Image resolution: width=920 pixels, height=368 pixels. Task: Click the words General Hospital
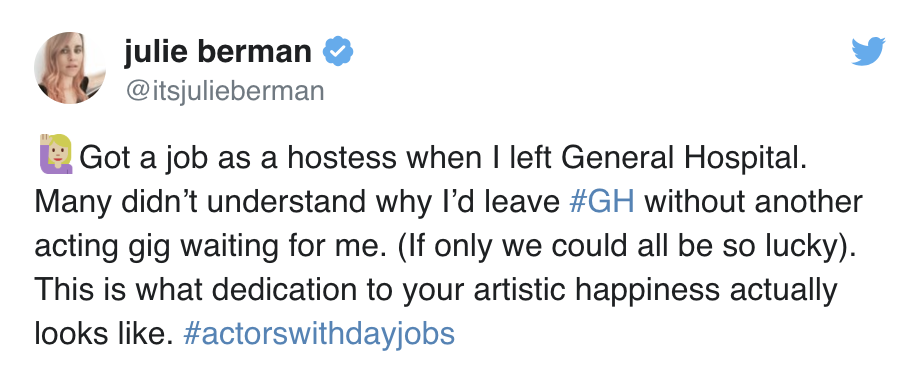(684, 157)
